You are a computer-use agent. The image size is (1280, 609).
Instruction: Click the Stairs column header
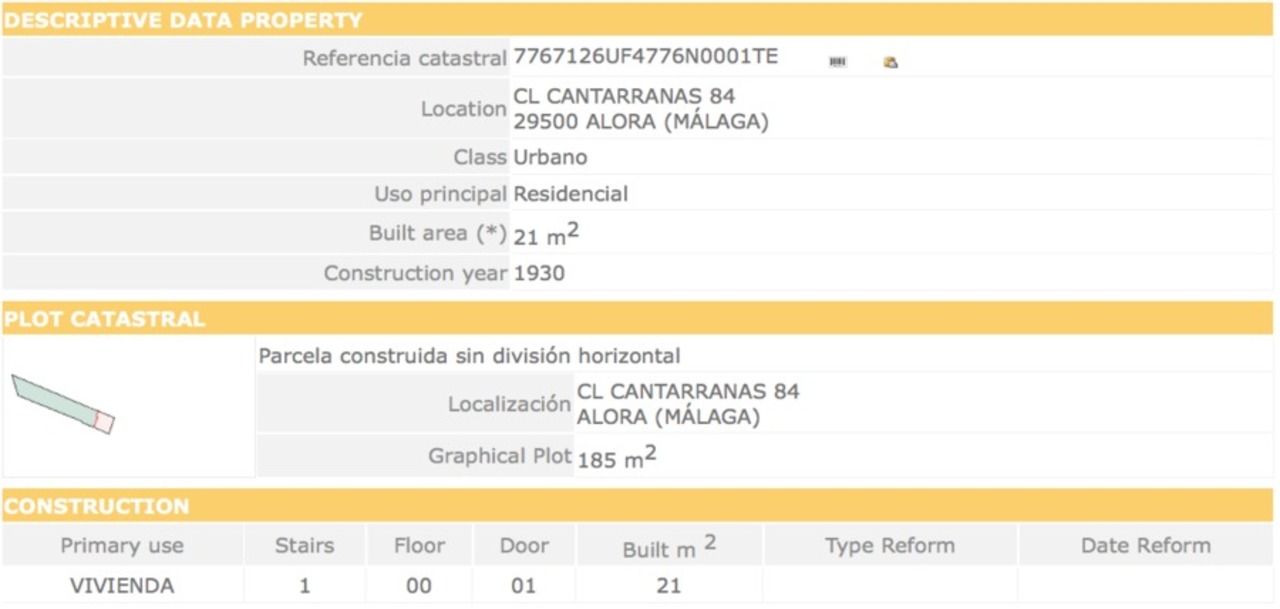tap(304, 546)
